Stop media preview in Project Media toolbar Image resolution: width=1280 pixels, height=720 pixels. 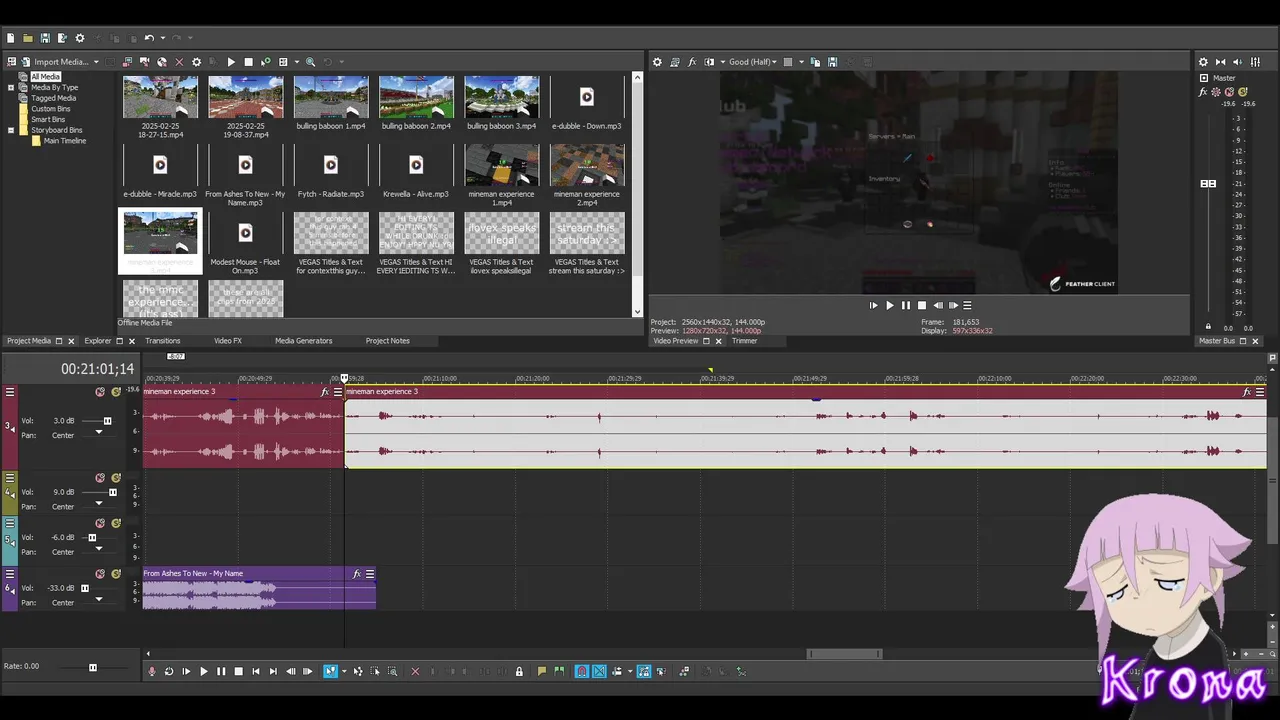coord(248,62)
